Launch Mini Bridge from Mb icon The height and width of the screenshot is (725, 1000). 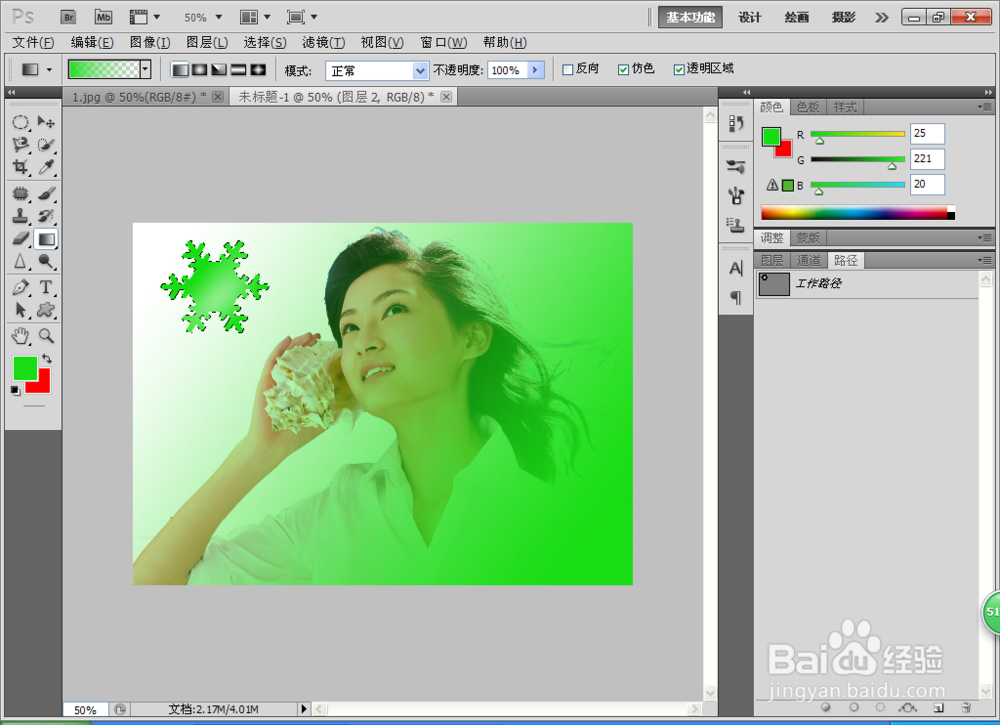coord(103,17)
